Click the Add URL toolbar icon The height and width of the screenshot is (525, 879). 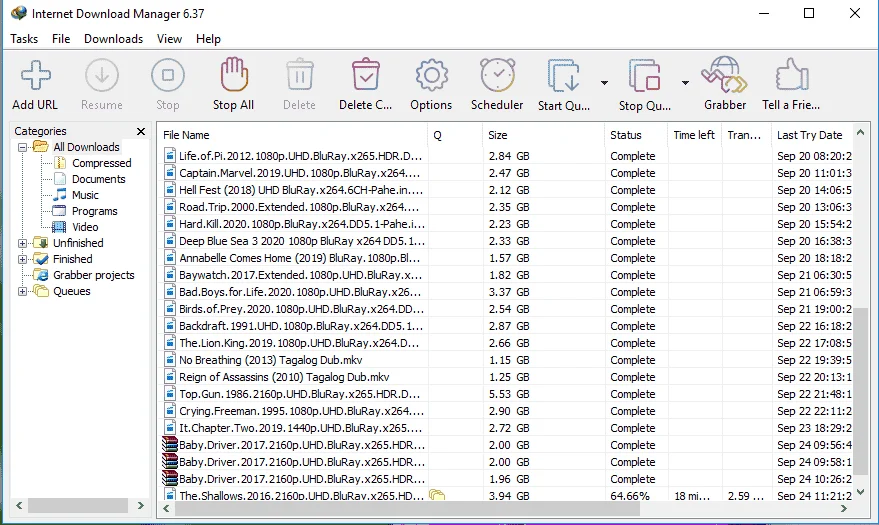coord(35,75)
